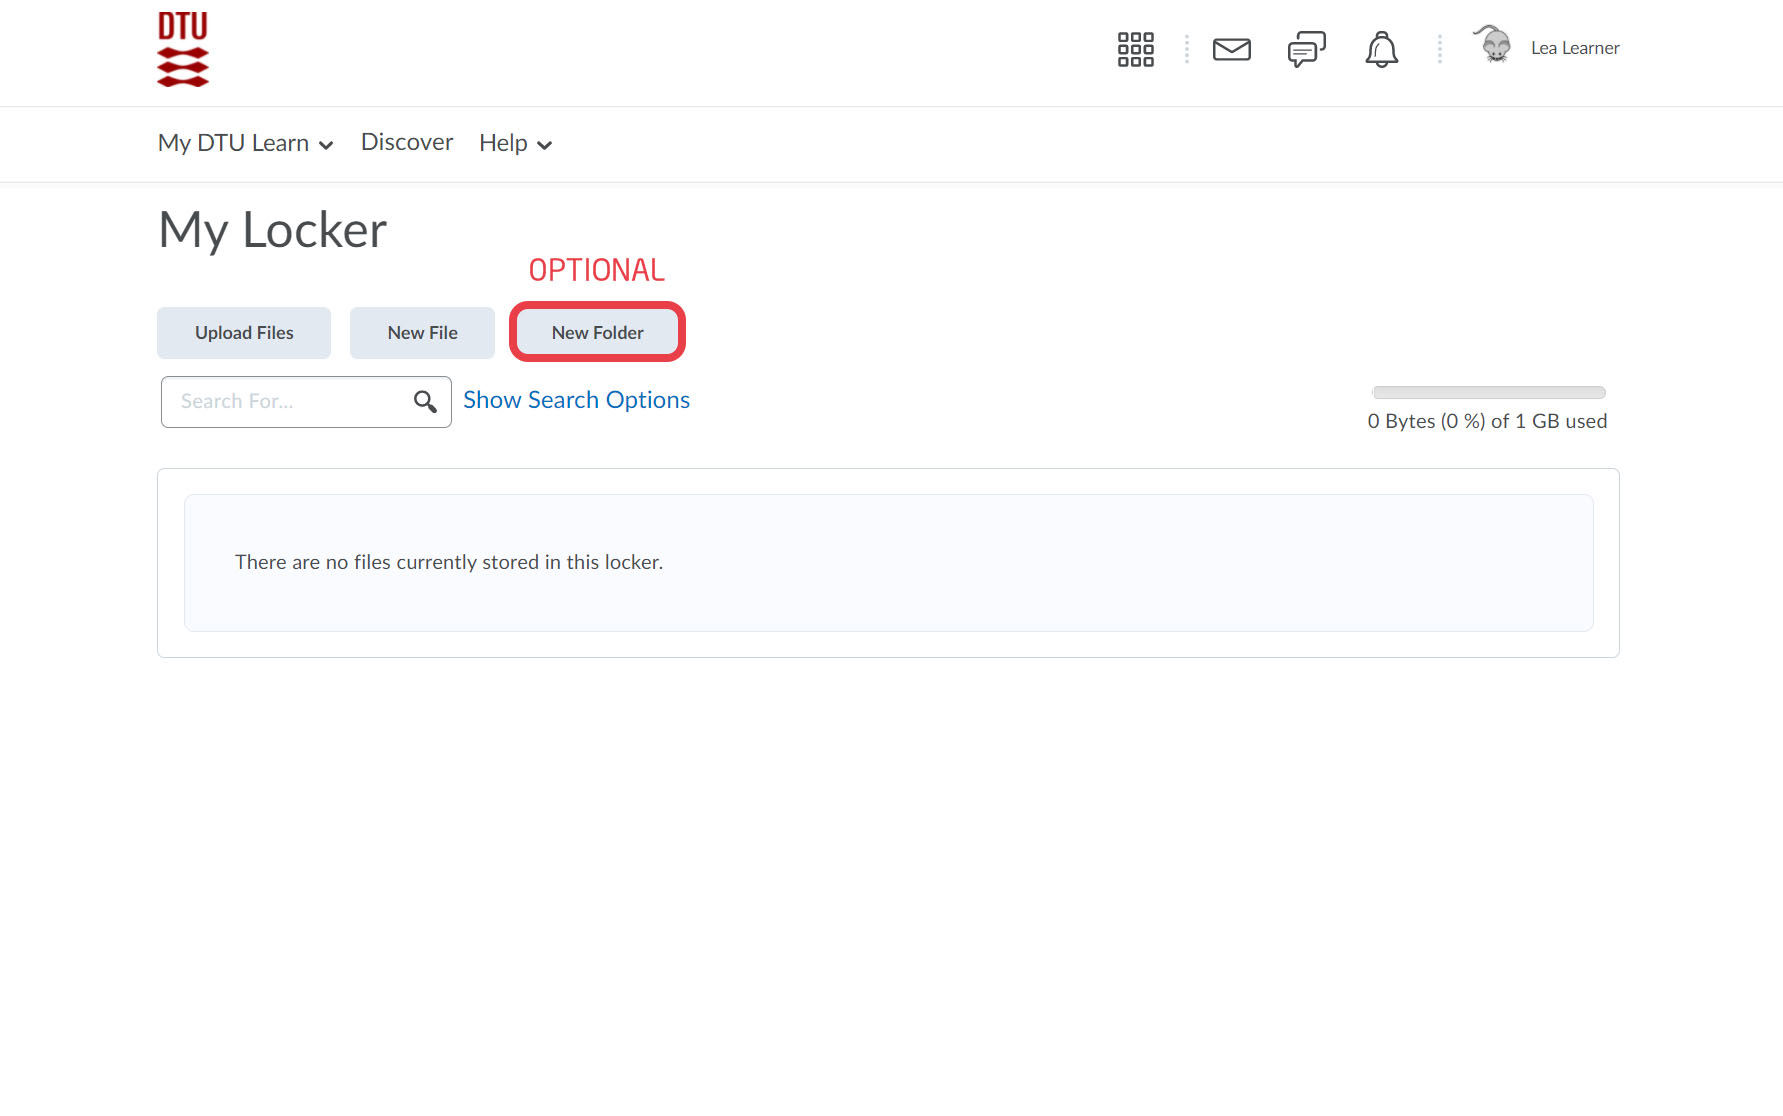The image size is (1783, 1116).
Task: Open the envelope message alerts icon
Action: 1231,49
